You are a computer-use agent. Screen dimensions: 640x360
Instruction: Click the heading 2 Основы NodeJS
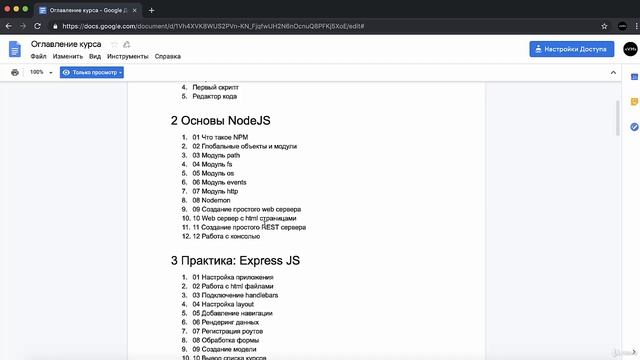coord(220,120)
